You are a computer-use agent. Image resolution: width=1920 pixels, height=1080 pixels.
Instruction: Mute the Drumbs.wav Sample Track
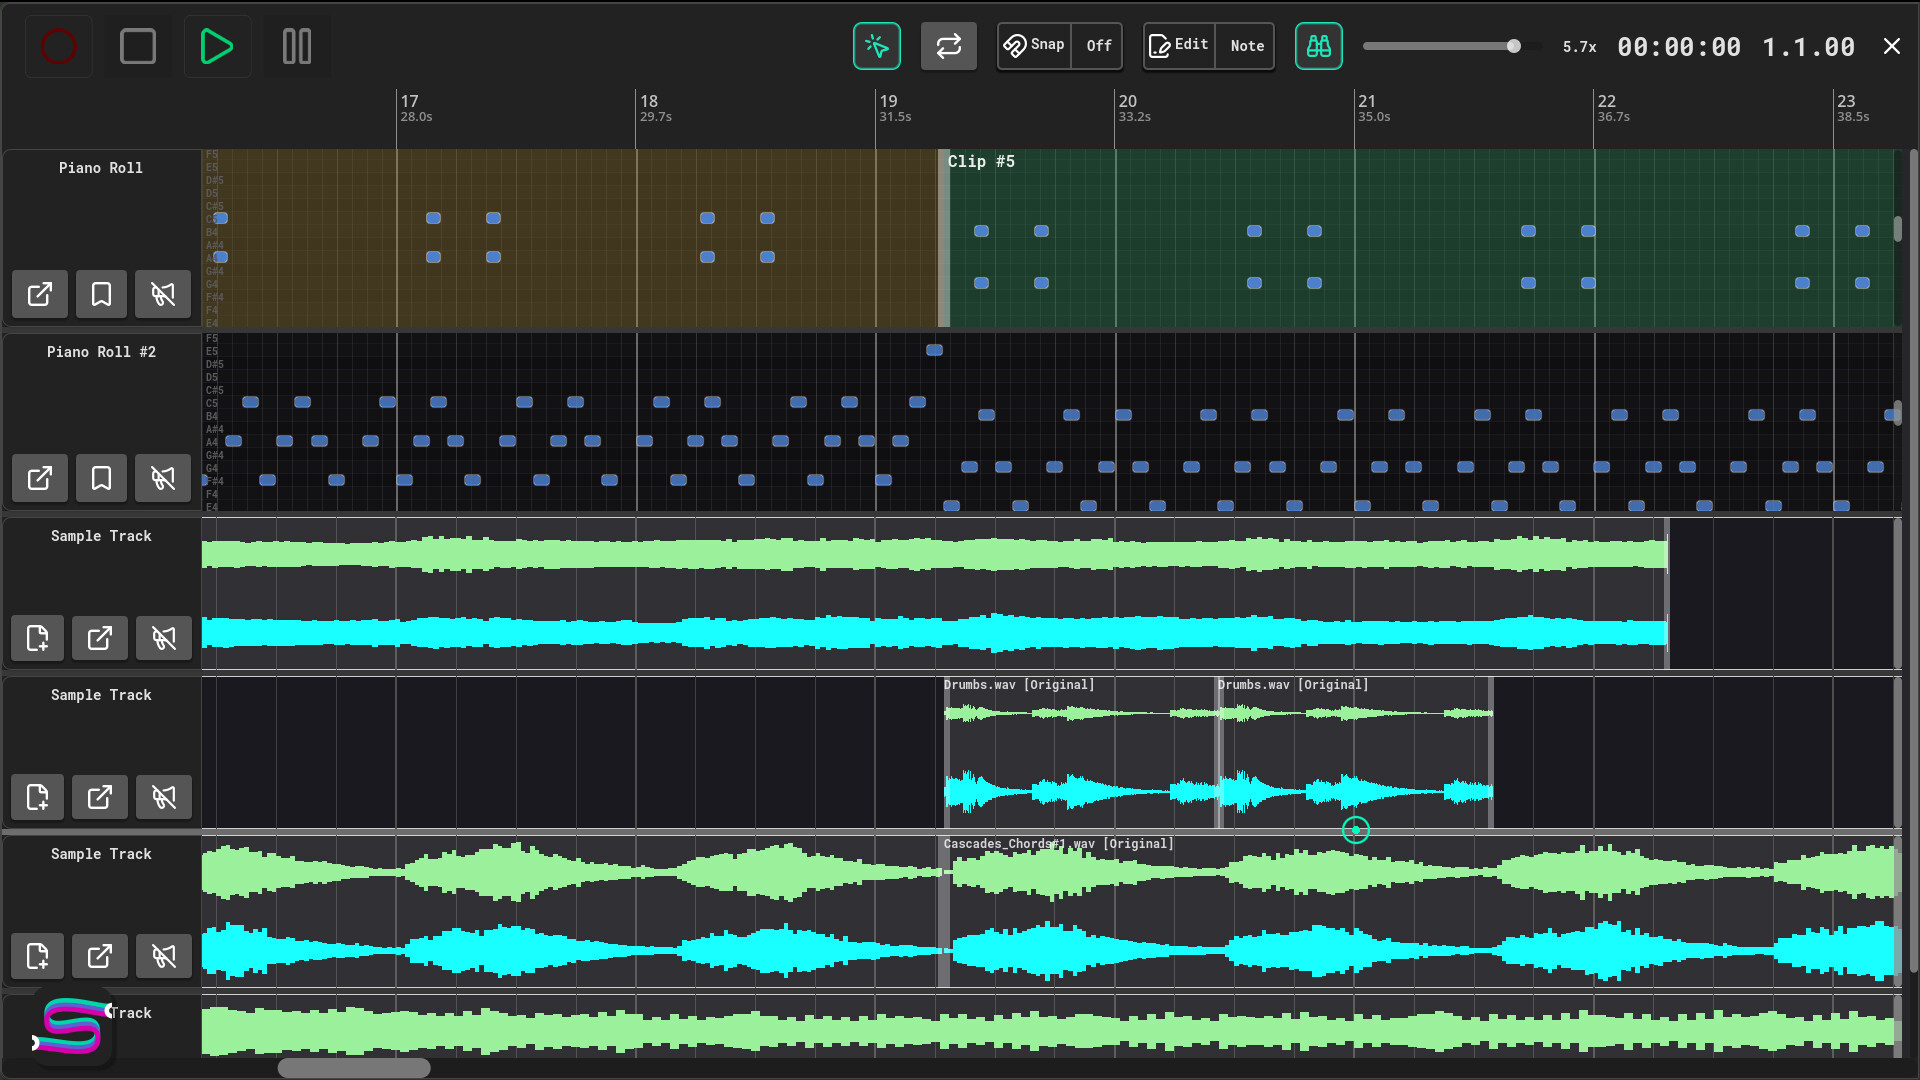click(163, 797)
